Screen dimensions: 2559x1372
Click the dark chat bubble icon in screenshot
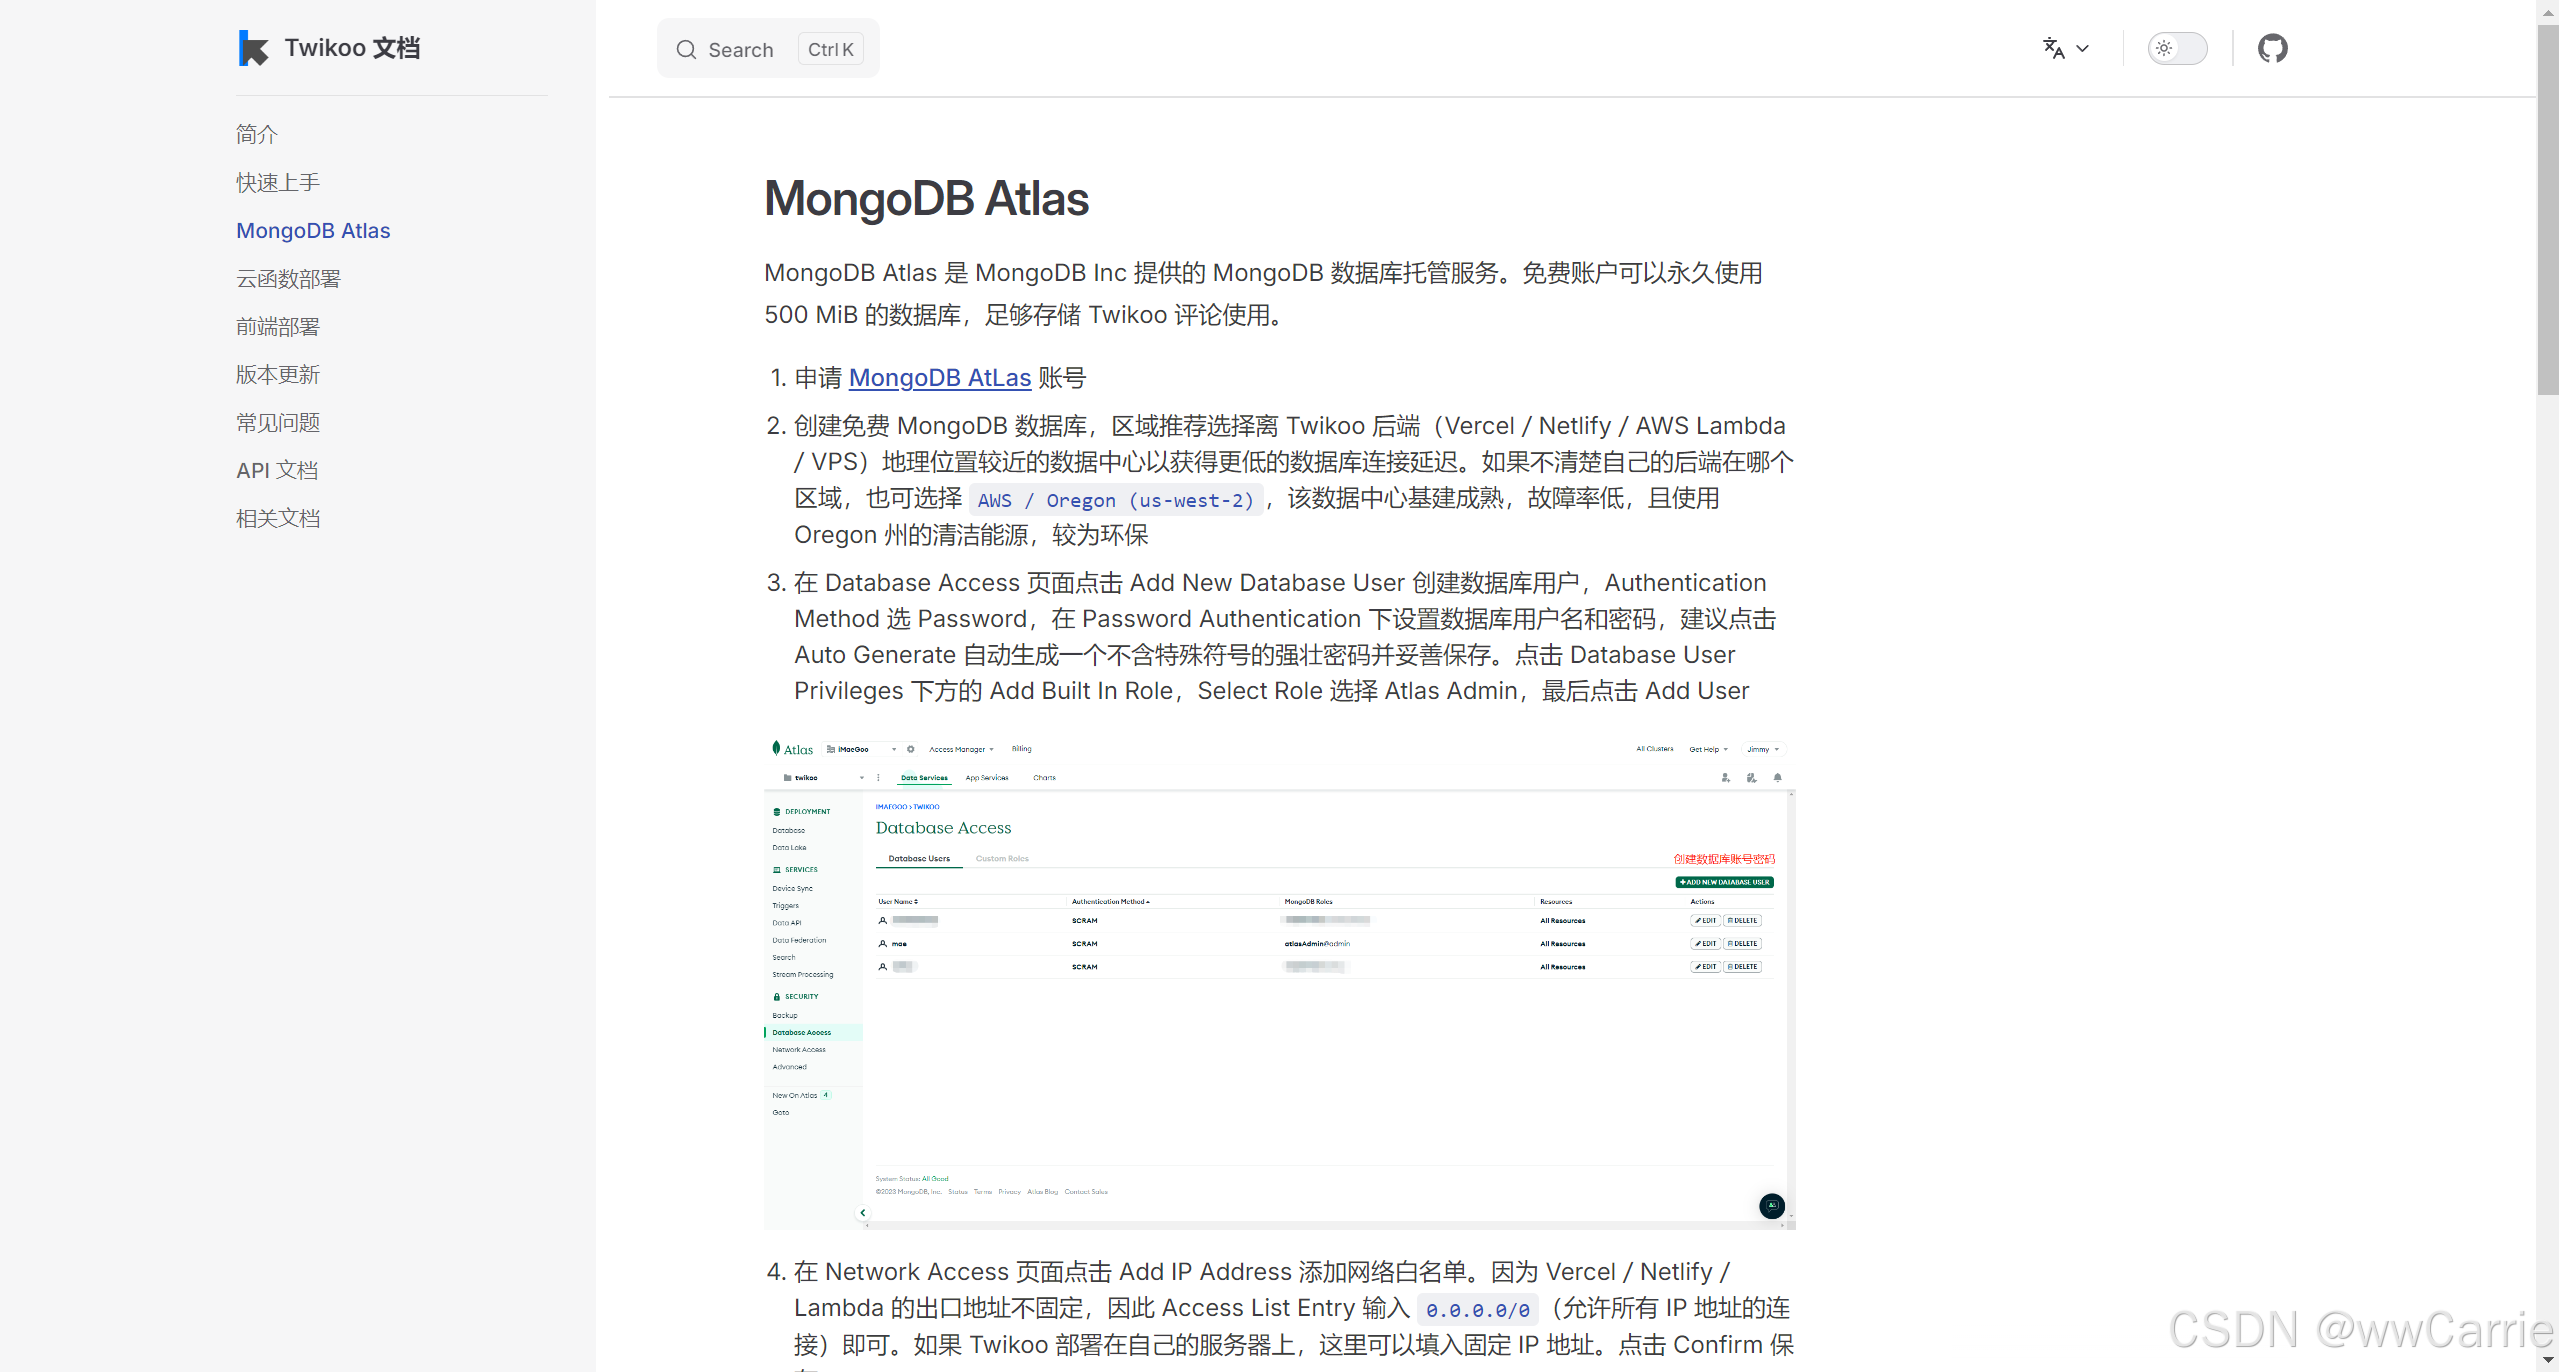(x=1771, y=1206)
